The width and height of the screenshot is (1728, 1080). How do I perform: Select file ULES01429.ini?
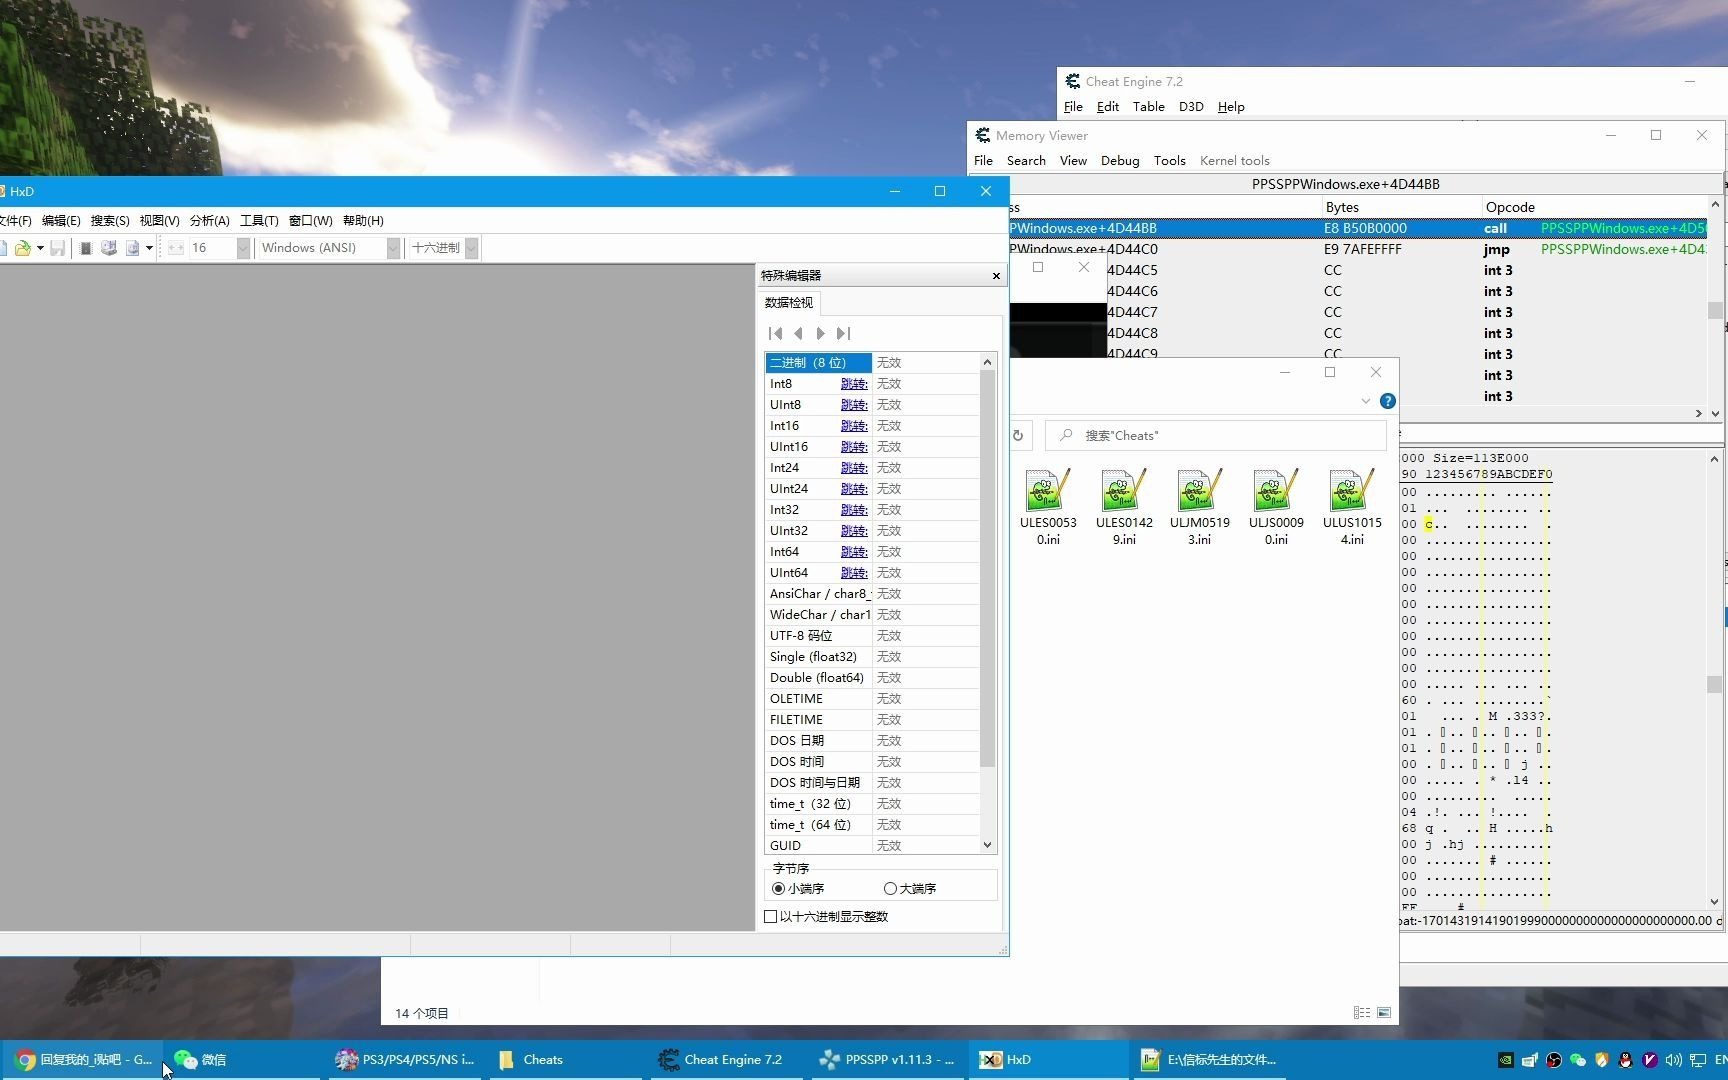click(1124, 507)
